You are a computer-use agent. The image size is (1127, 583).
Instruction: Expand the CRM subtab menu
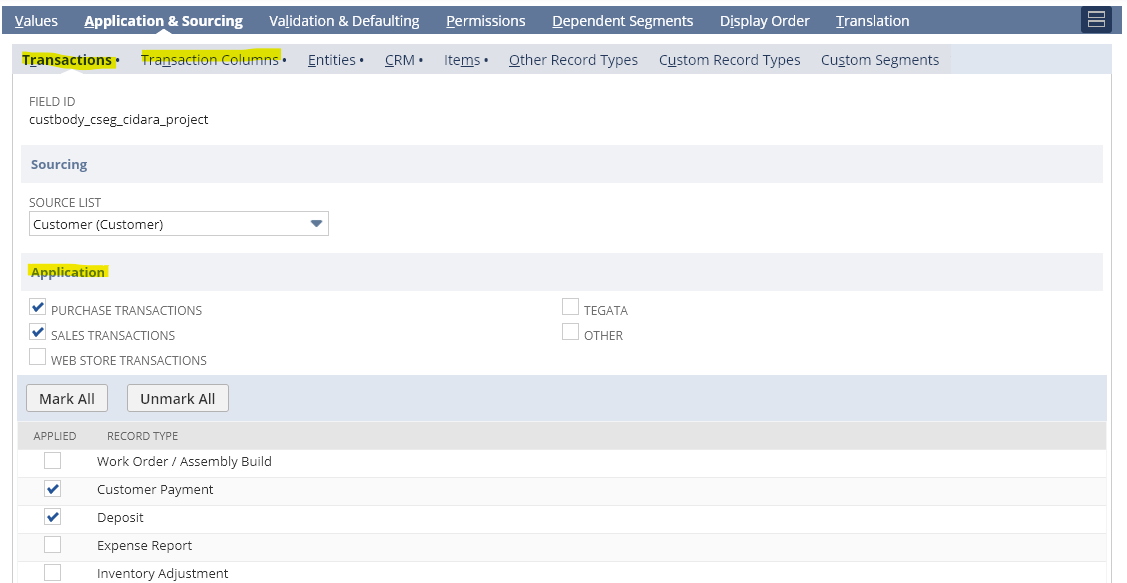tap(421, 59)
